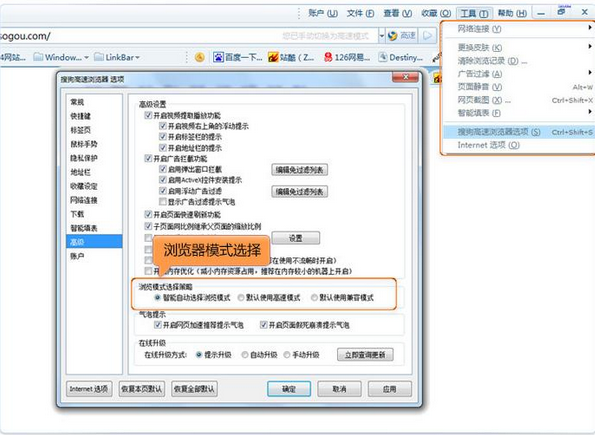The height and width of the screenshot is (435, 595).
Task: Expand the LinkBar folder dropdown
Action: point(137,58)
